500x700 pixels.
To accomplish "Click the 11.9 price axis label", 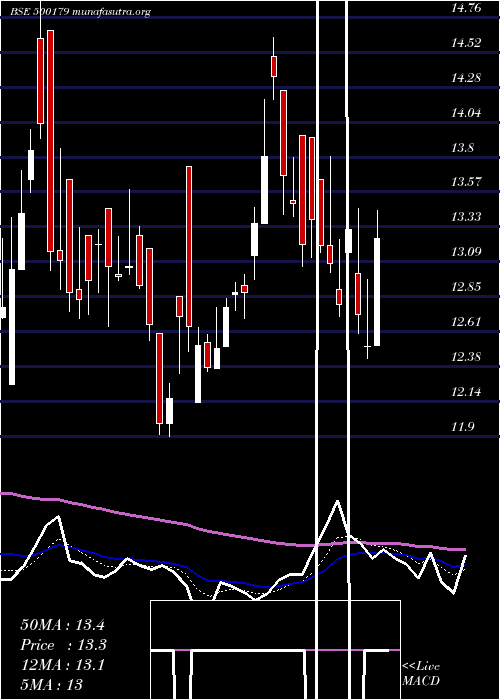I will tap(462, 426).
